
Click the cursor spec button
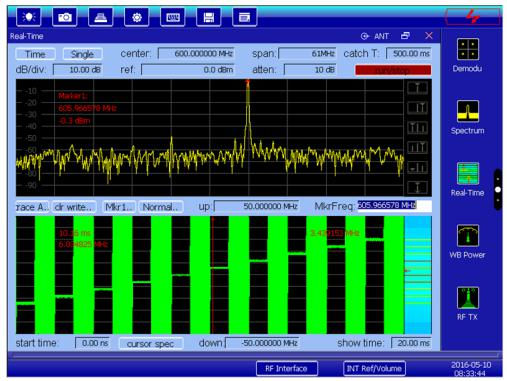[x=151, y=344]
